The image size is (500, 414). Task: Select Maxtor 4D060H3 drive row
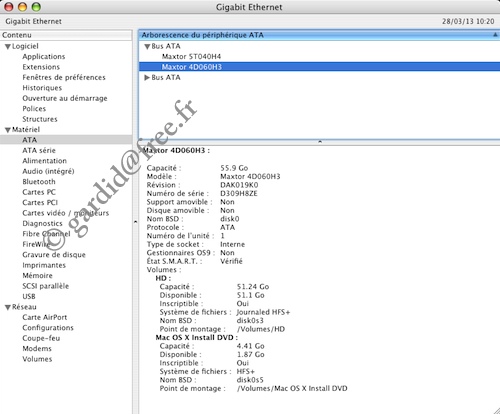click(x=319, y=67)
